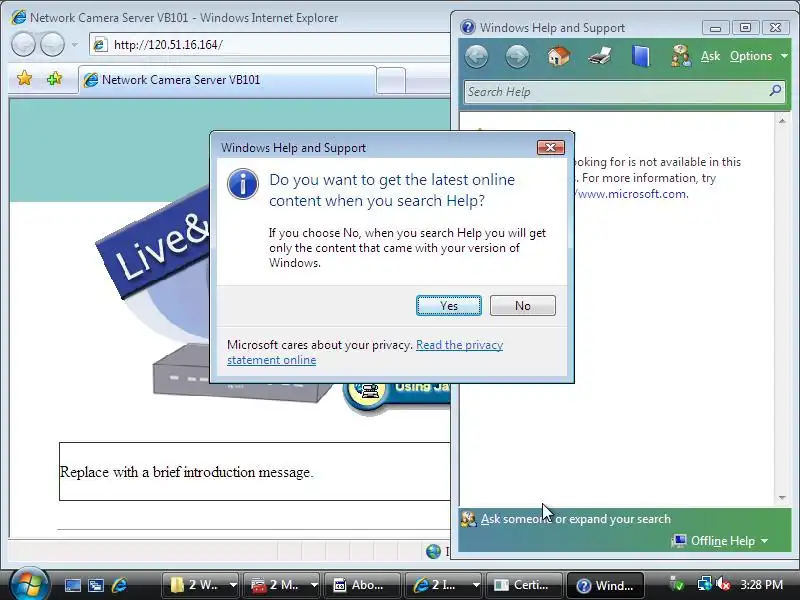The image size is (800, 600).
Task: Open the Offline Help dropdown
Action: (720, 541)
